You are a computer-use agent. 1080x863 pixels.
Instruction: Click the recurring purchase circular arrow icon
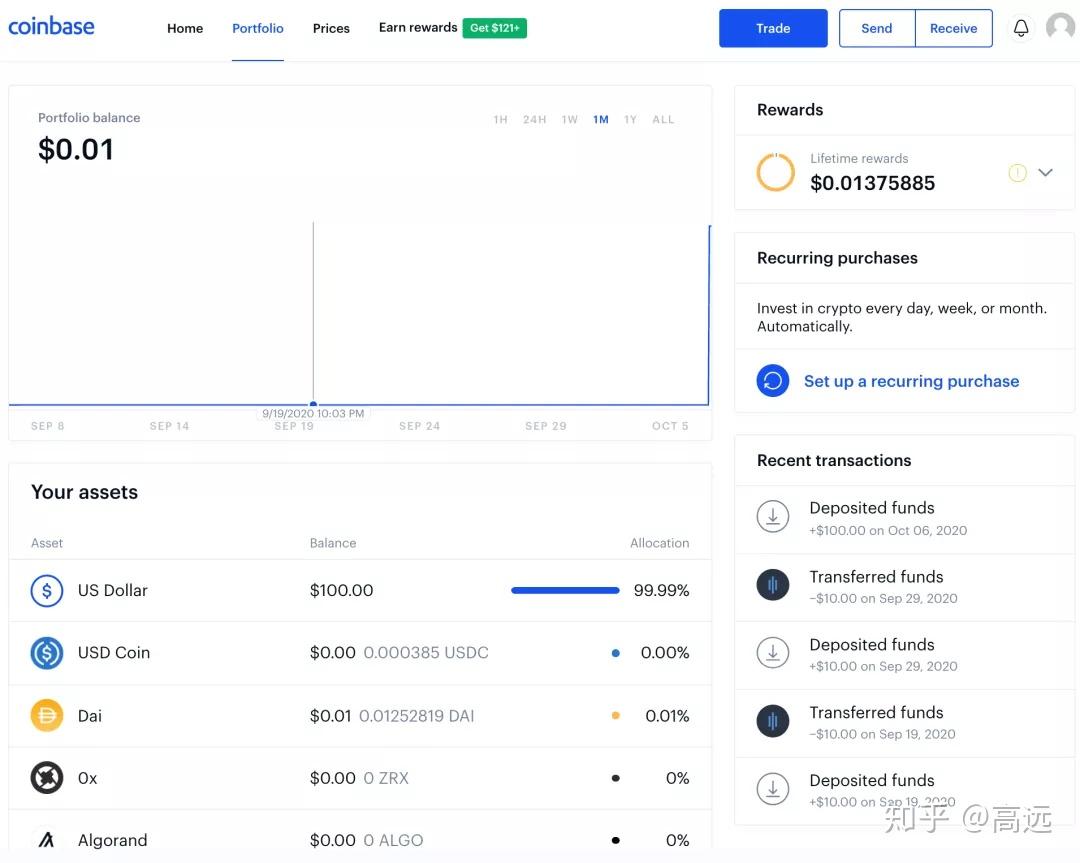coord(773,381)
